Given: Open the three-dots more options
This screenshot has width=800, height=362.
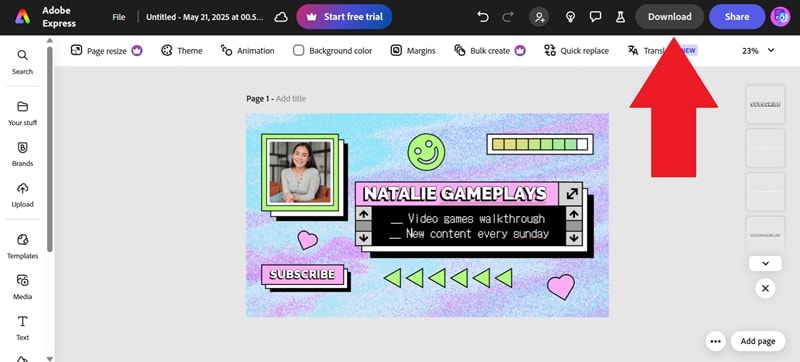Looking at the screenshot, I should click(715, 341).
